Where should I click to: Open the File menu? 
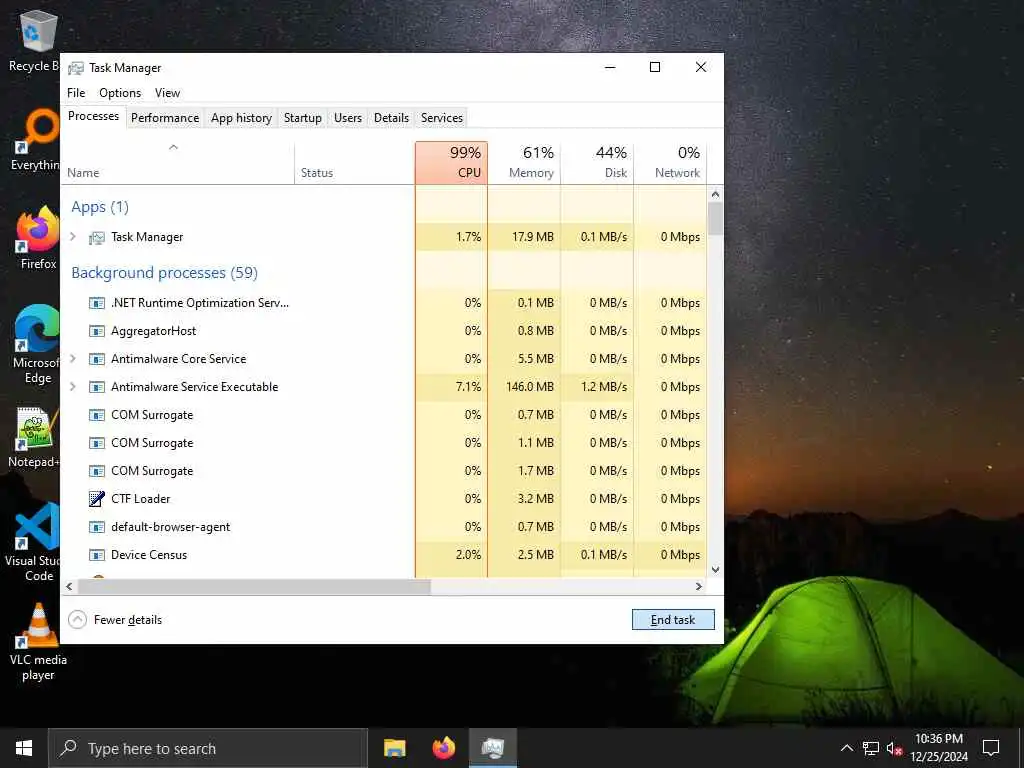click(76, 93)
